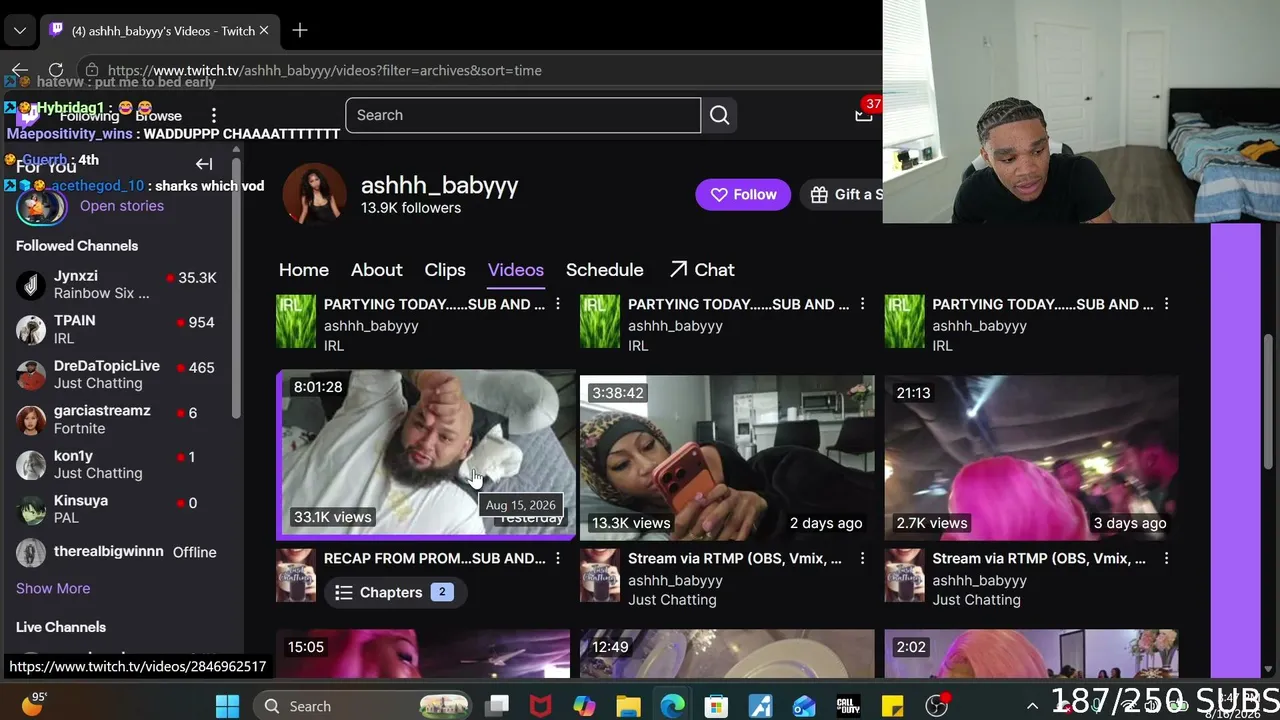The width and height of the screenshot is (1280, 720).
Task: Show more followed channels
Action: (x=53, y=588)
